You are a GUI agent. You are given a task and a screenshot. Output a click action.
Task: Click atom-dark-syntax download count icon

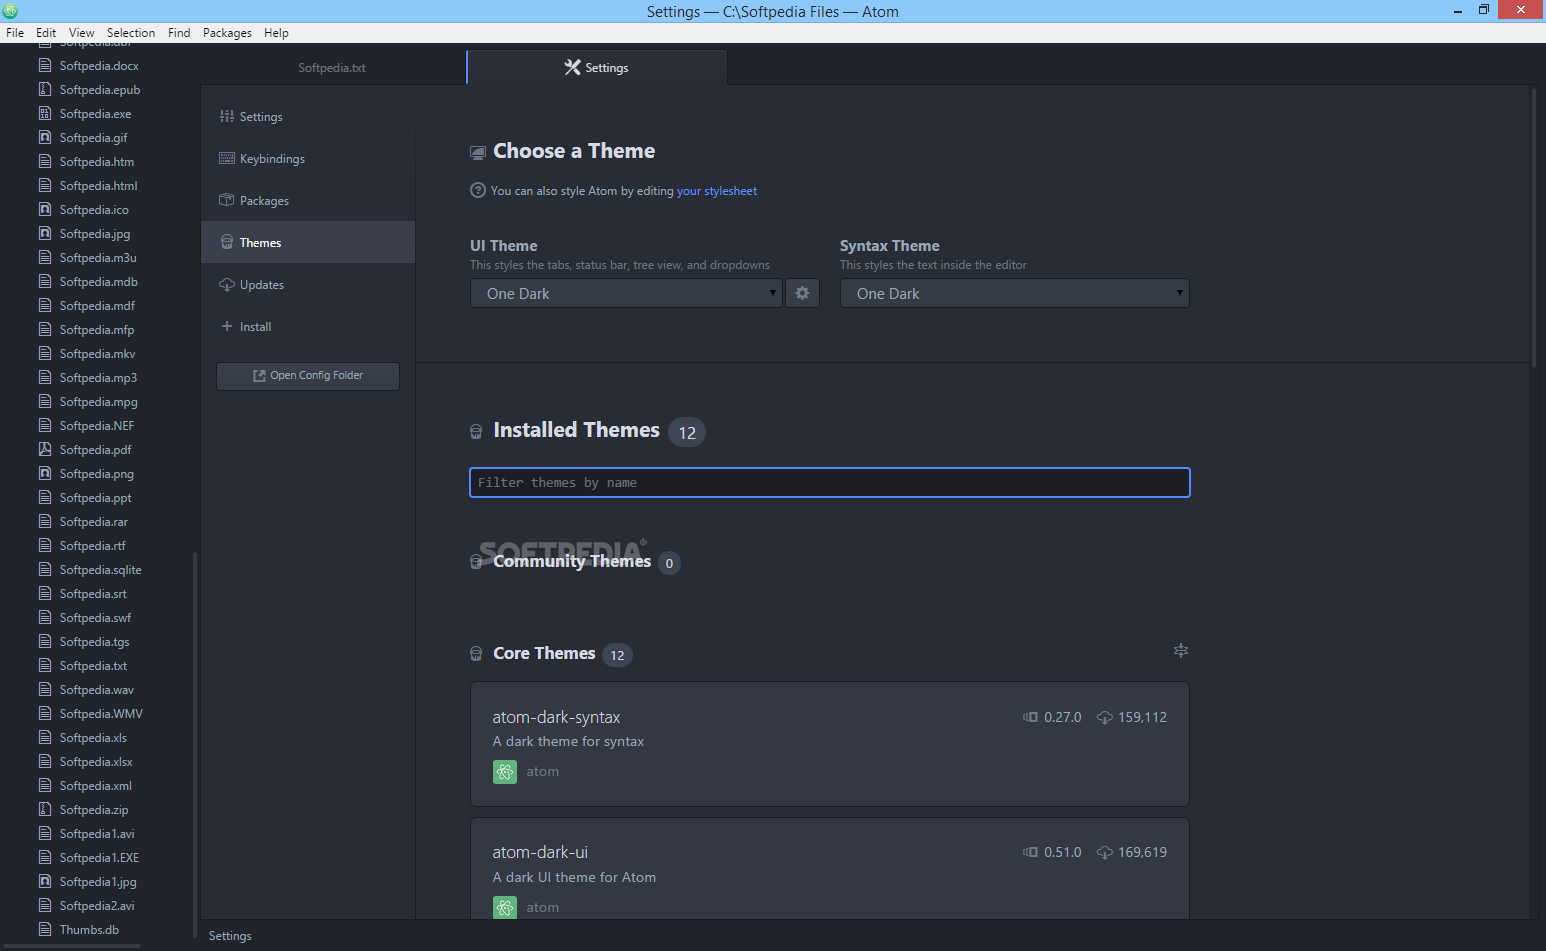1105,717
